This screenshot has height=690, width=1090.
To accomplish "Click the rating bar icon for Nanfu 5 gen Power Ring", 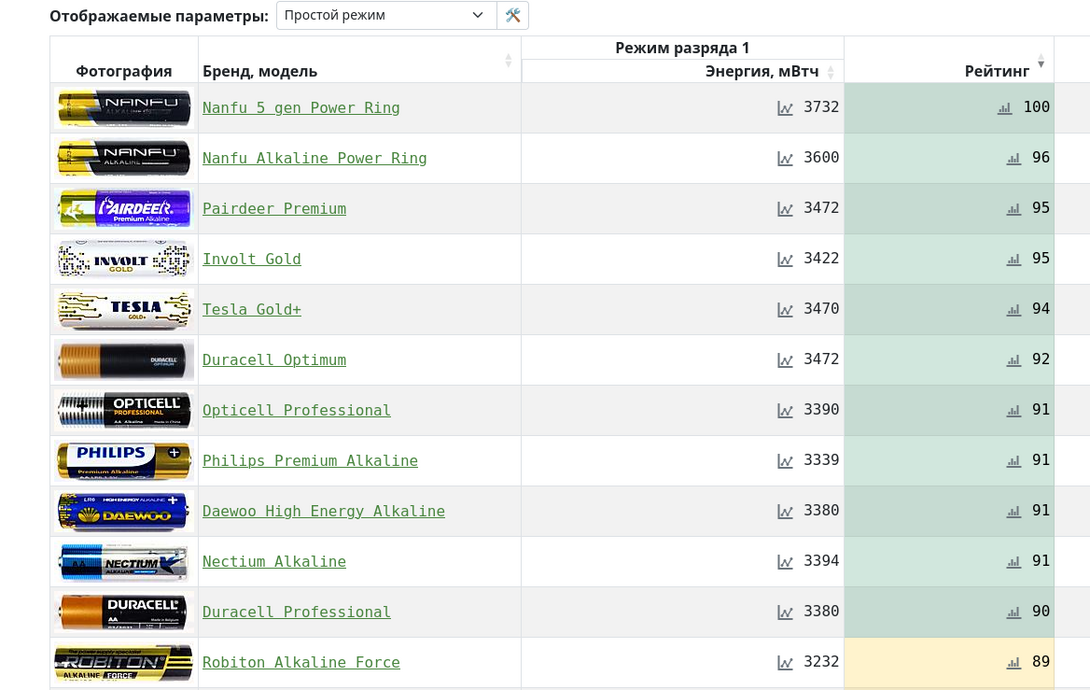I will tap(1005, 108).
